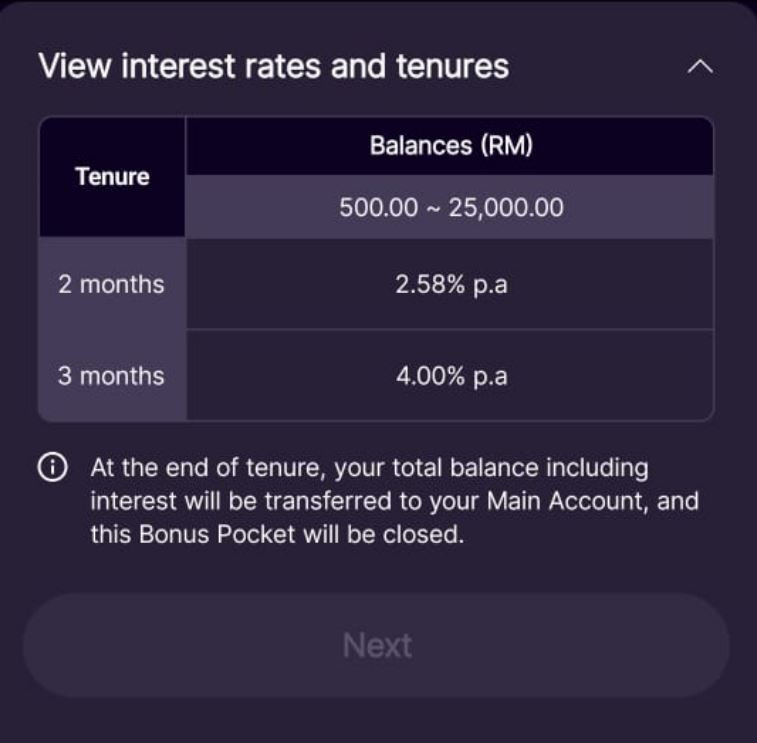Click the Tenure column header
This screenshot has width=757, height=743.
coord(112,177)
